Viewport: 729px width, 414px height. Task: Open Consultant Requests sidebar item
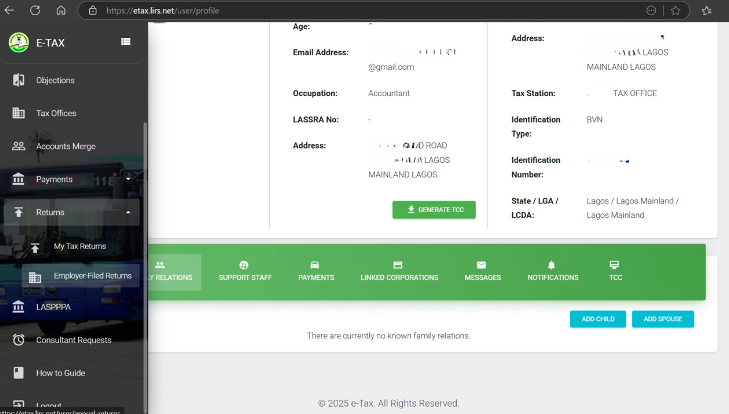pos(73,340)
